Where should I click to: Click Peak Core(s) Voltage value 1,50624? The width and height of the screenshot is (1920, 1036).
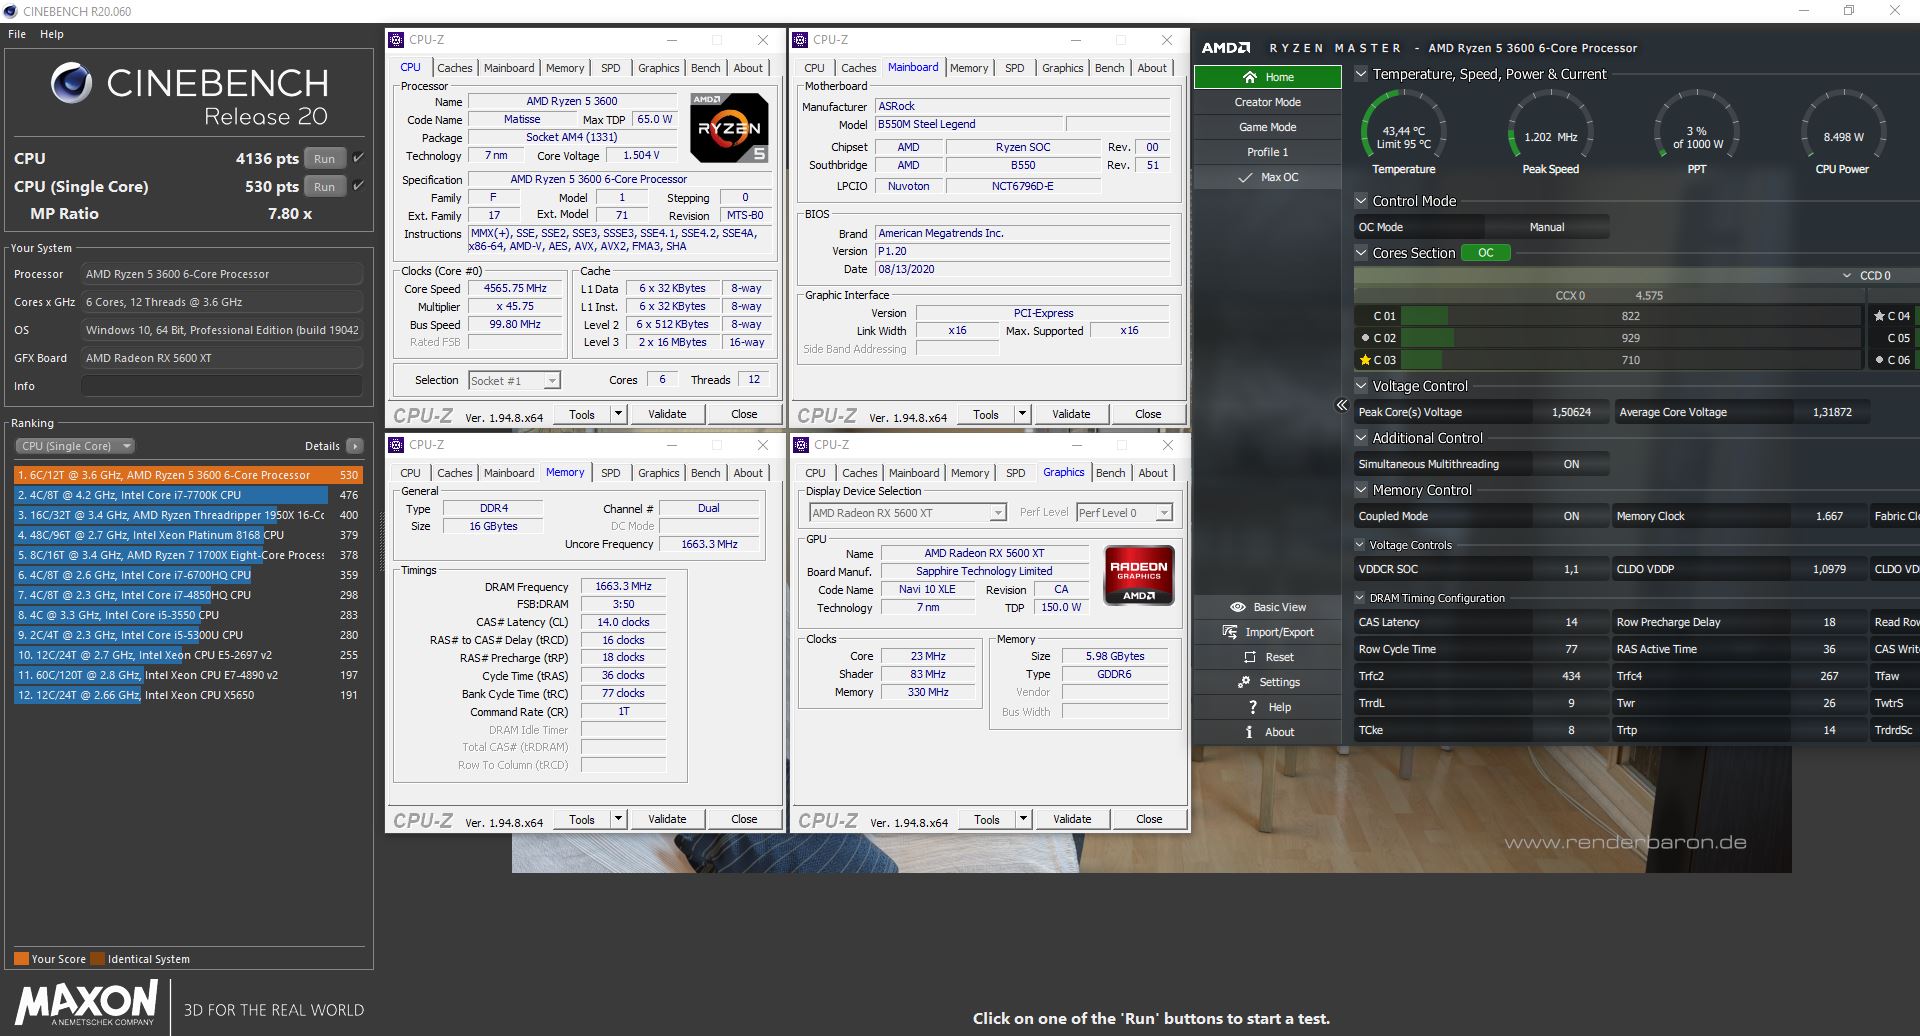pyautogui.click(x=1571, y=412)
